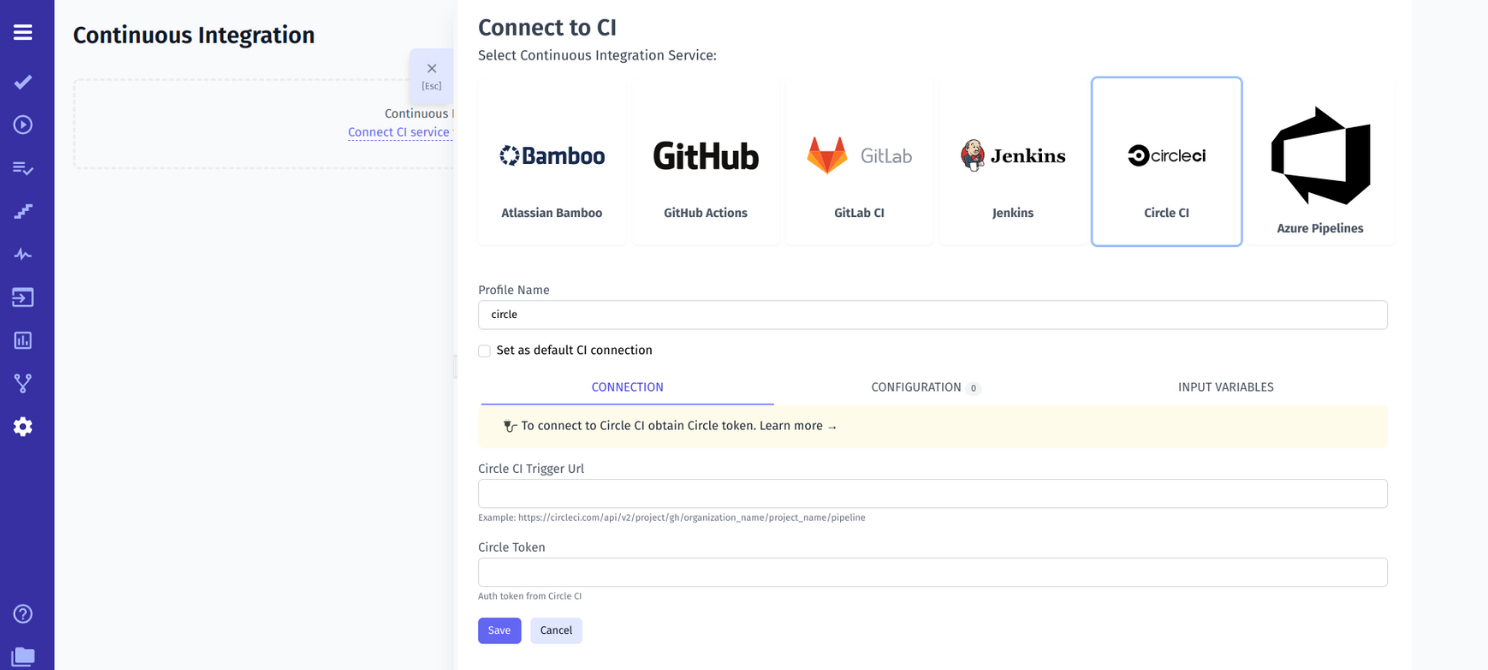
Task: Select the GitHub Actions service
Action: (x=705, y=160)
